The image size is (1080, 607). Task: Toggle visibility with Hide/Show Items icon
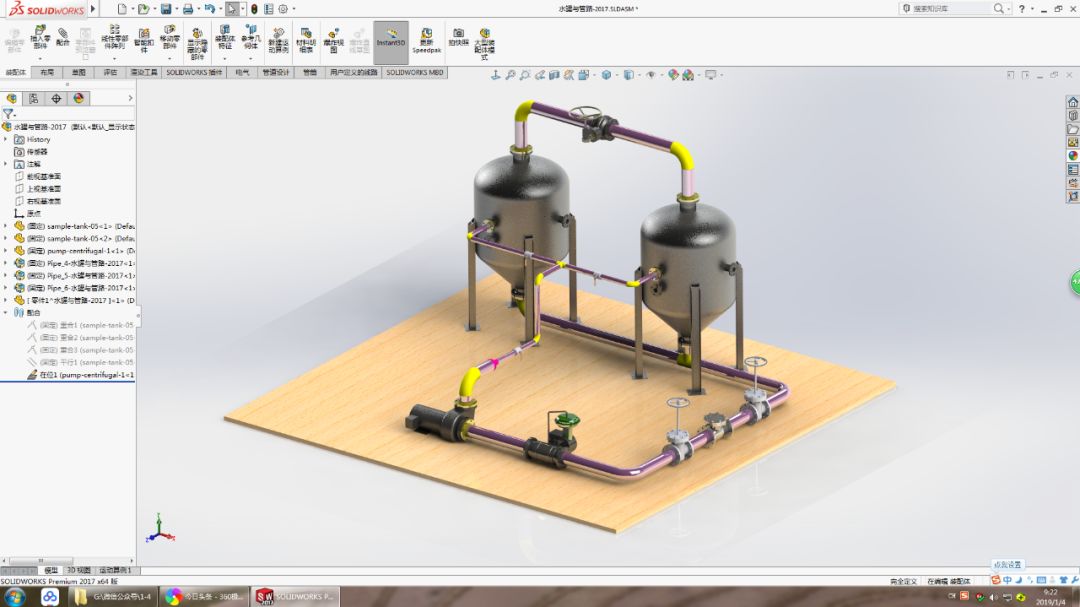click(x=651, y=74)
